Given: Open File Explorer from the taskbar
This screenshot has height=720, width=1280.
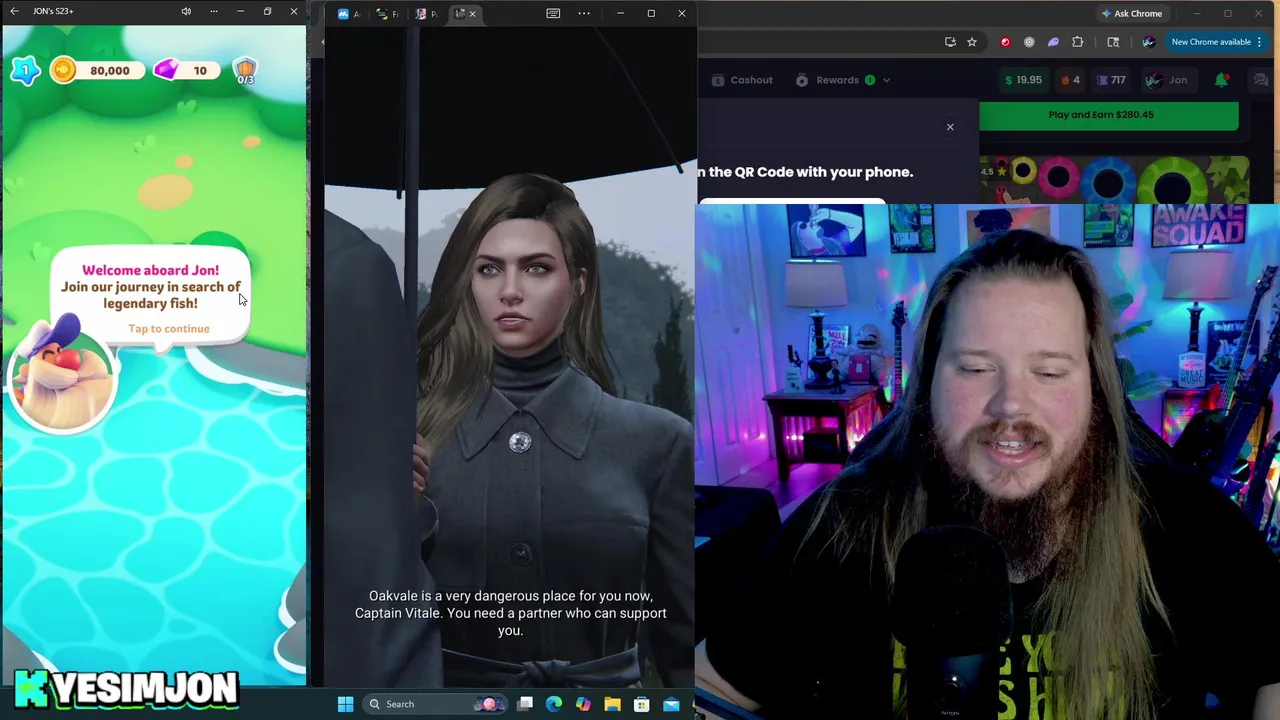Looking at the screenshot, I should [x=612, y=704].
